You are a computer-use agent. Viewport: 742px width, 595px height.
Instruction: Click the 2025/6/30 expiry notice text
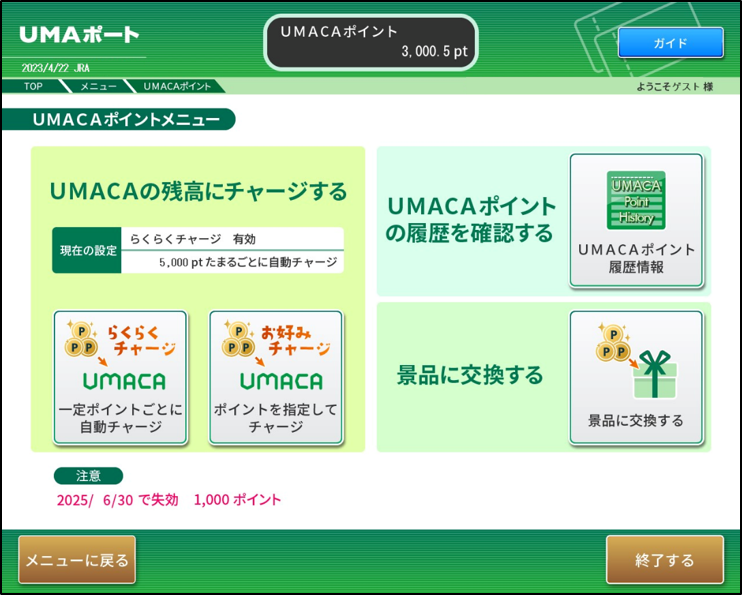point(169,500)
